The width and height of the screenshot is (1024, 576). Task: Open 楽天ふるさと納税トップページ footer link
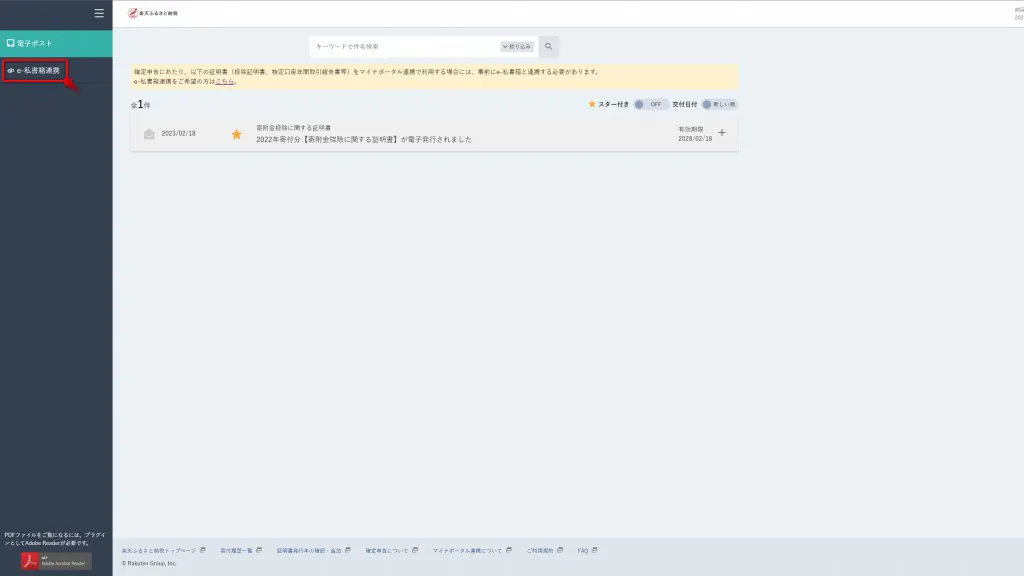pyautogui.click(x=159, y=550)
